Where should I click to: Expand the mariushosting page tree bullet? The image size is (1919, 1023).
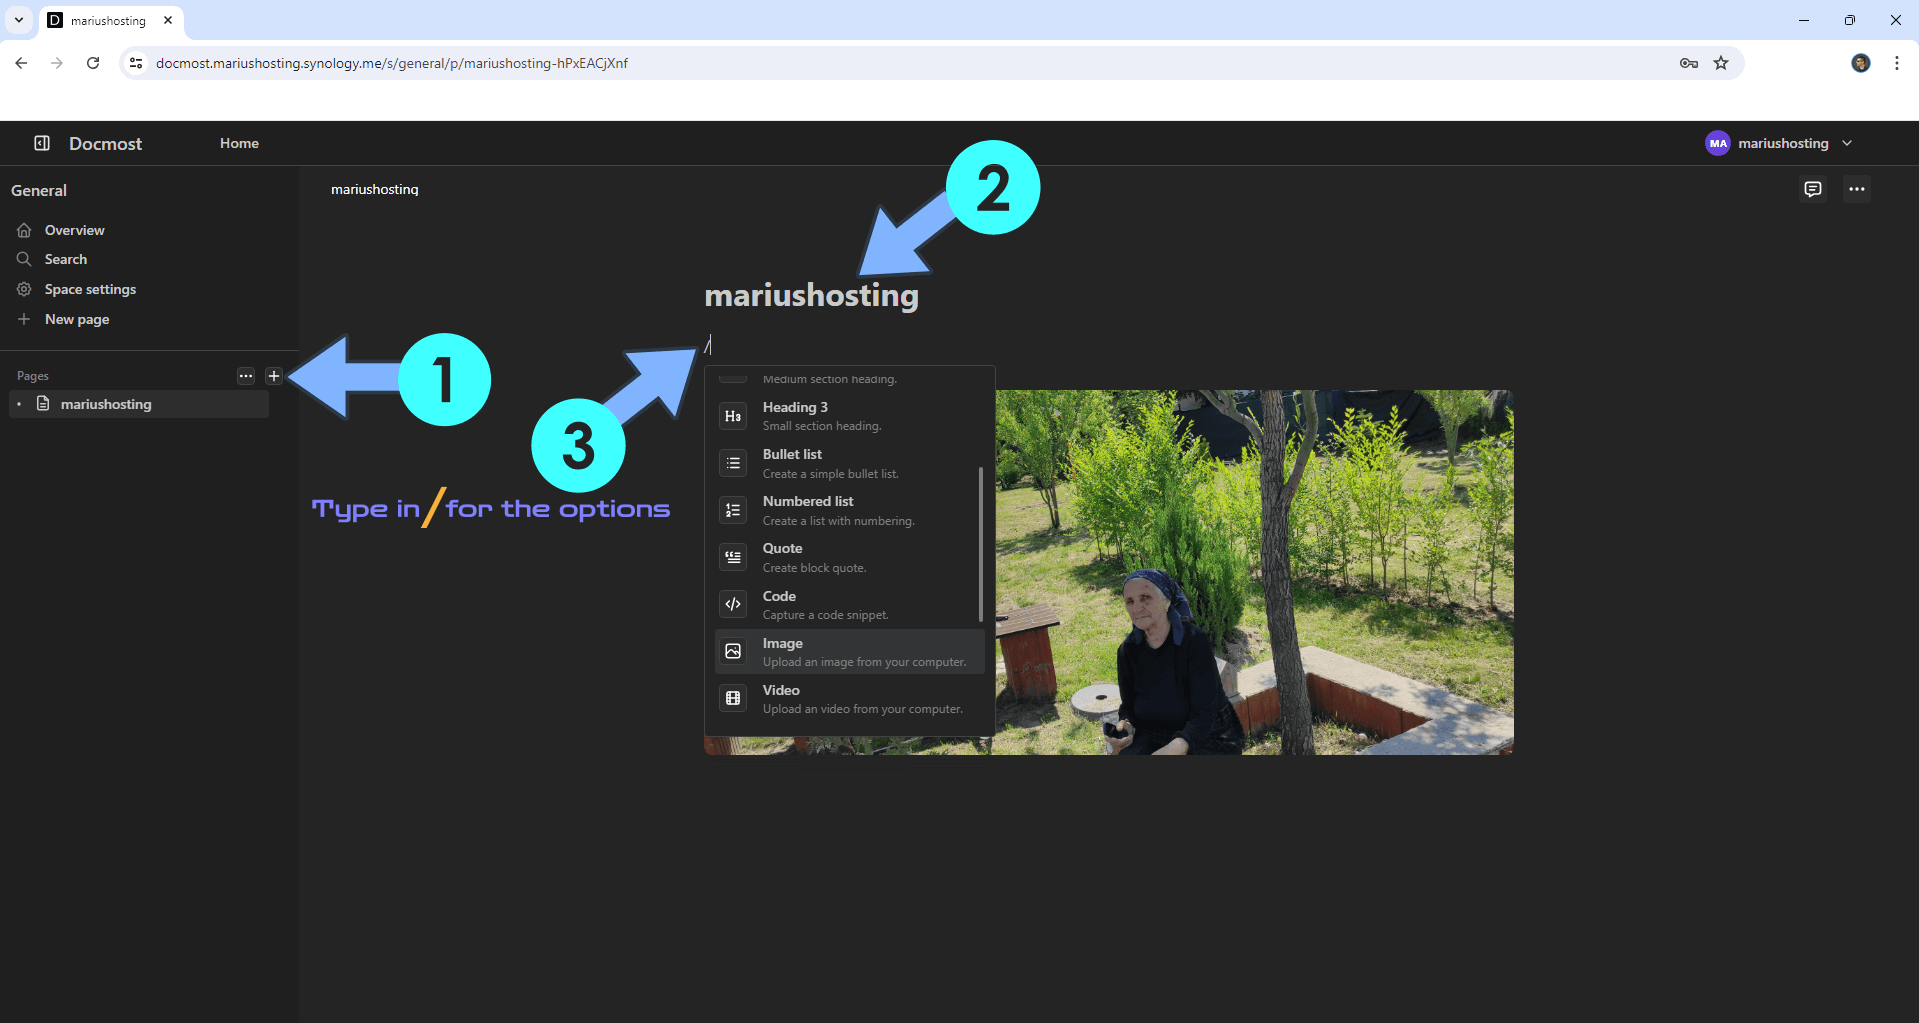(19, 404)
